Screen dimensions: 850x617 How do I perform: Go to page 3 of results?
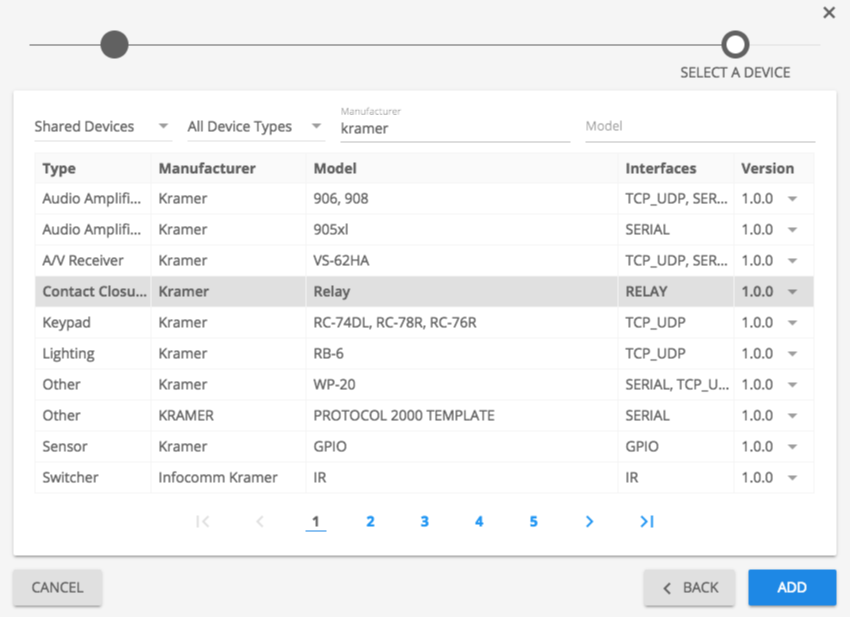[x=424, y=521]
